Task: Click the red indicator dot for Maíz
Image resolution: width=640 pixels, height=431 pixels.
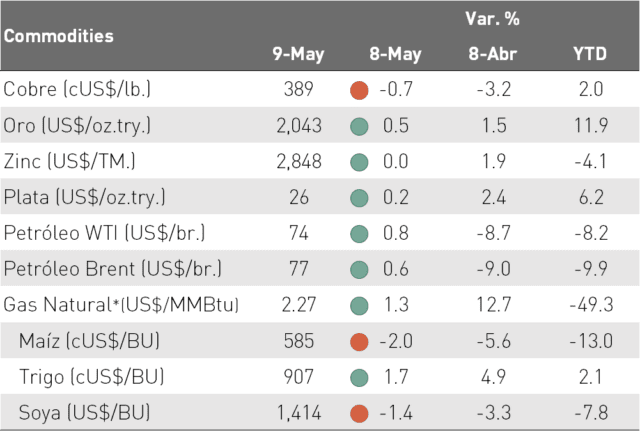Action: 359,342
